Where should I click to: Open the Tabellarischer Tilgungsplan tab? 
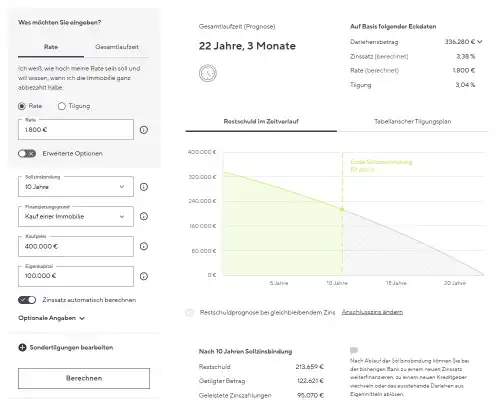(412, 121)
